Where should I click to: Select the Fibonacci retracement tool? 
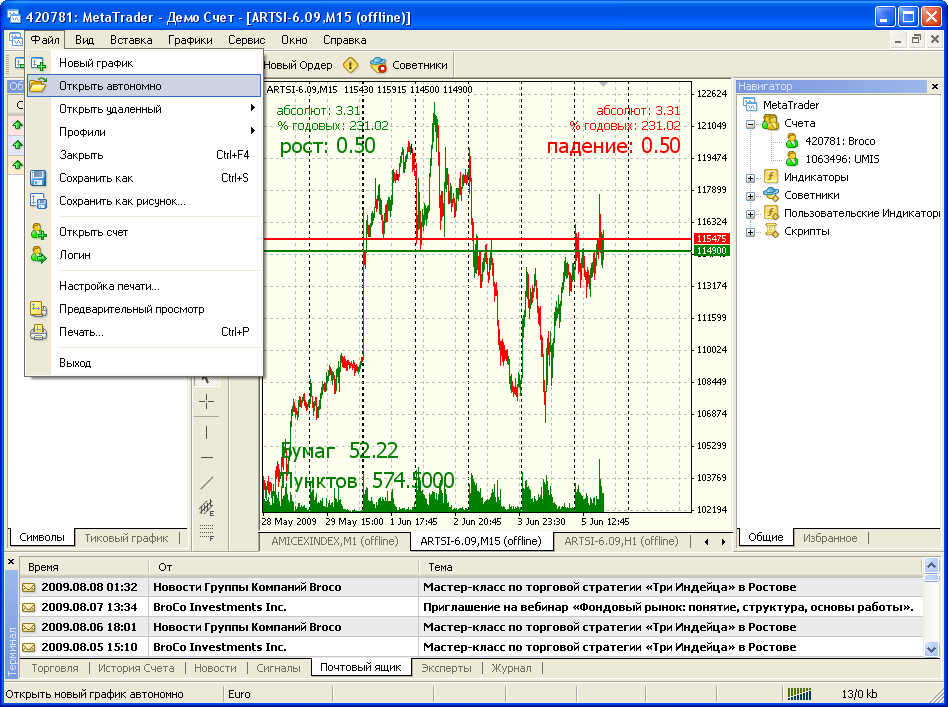[x=207, y=533]
